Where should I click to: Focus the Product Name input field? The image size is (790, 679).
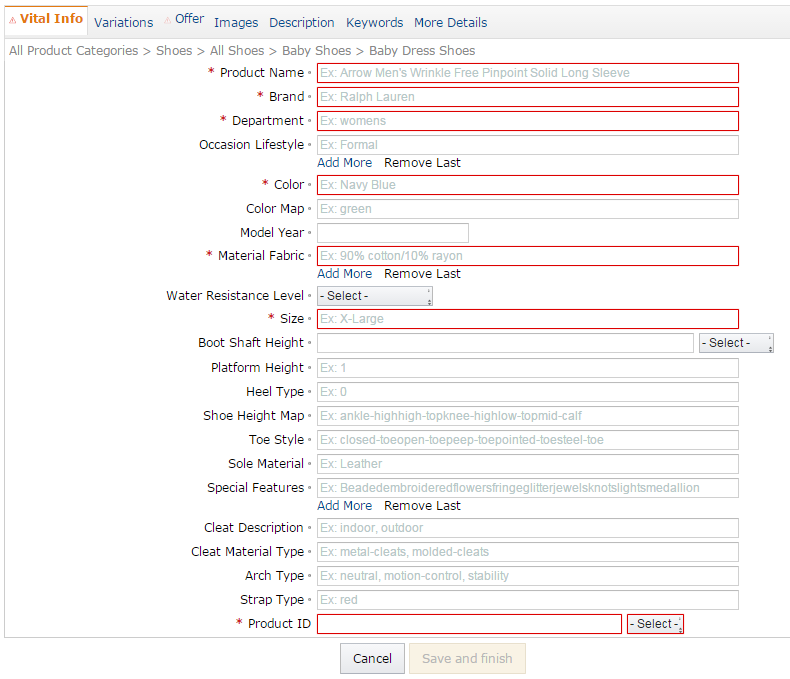(528, 73)
